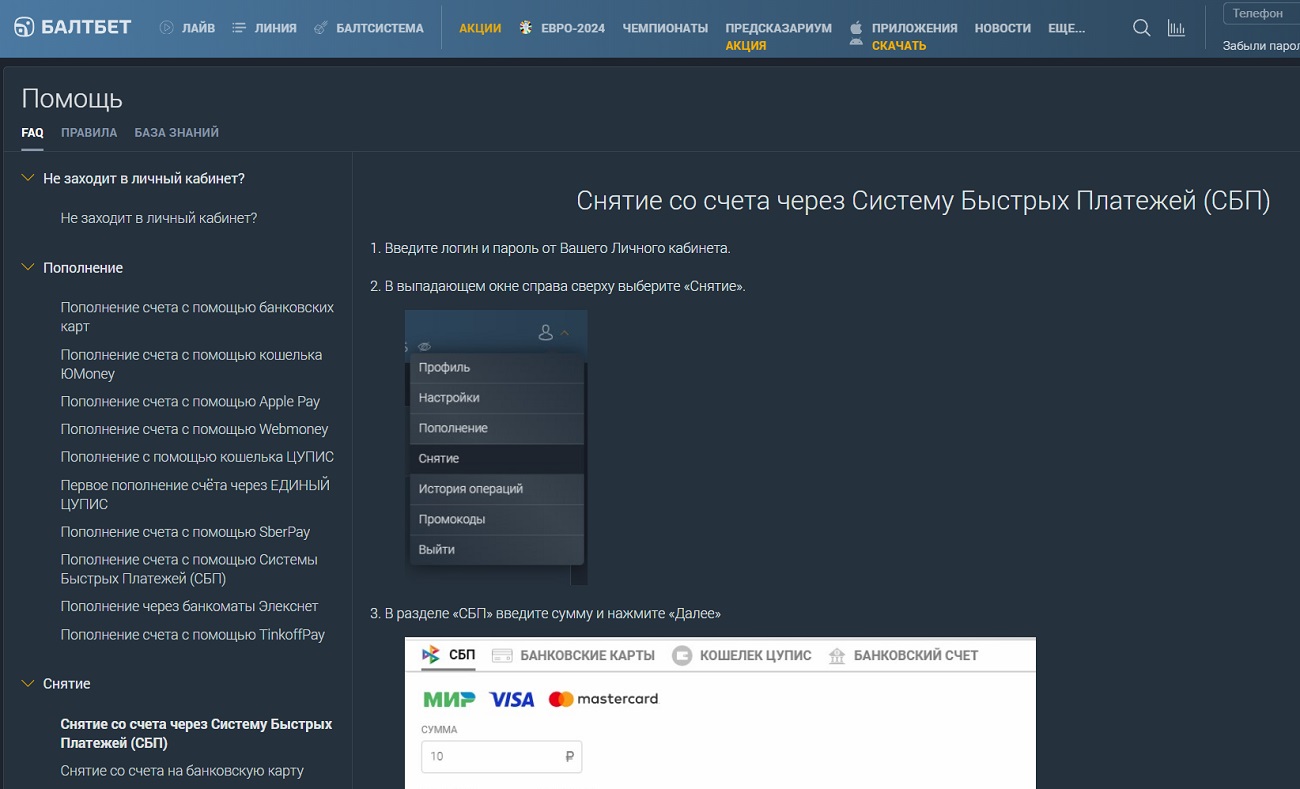Click the Балтсистема icon

pos(321,28)
